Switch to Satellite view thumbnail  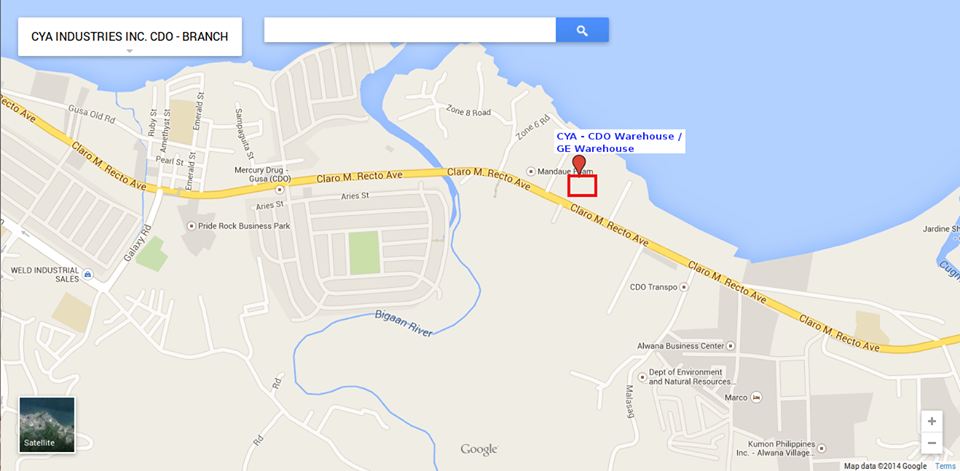point(47,424)
